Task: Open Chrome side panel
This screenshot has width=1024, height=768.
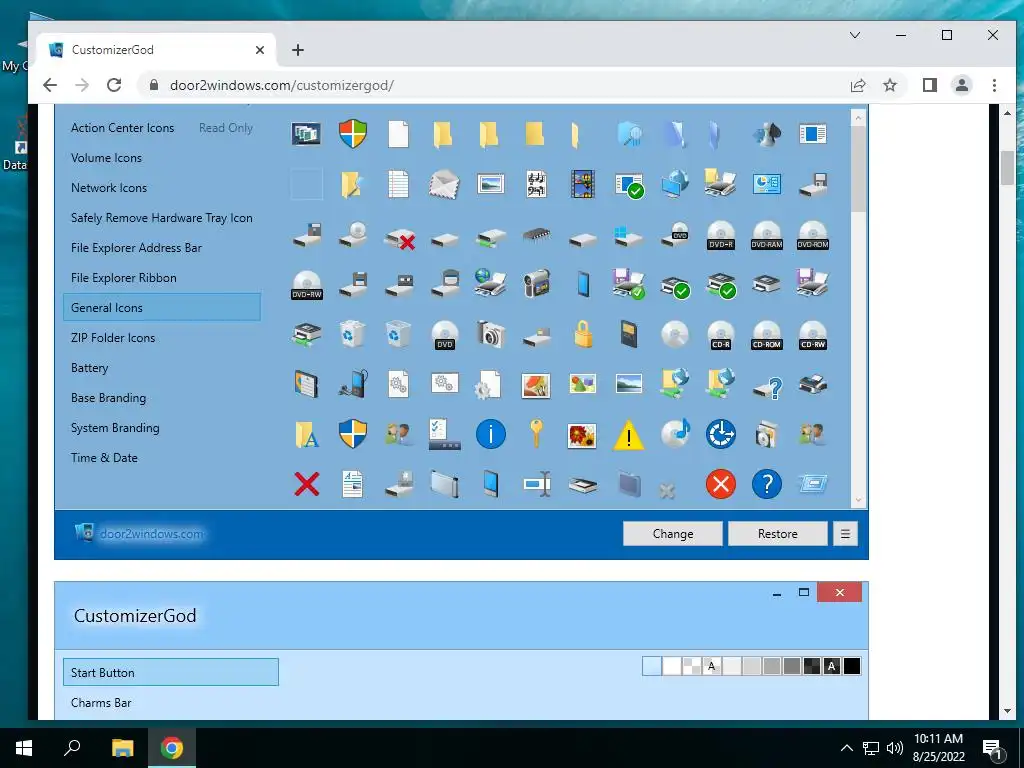Action: 930,86
